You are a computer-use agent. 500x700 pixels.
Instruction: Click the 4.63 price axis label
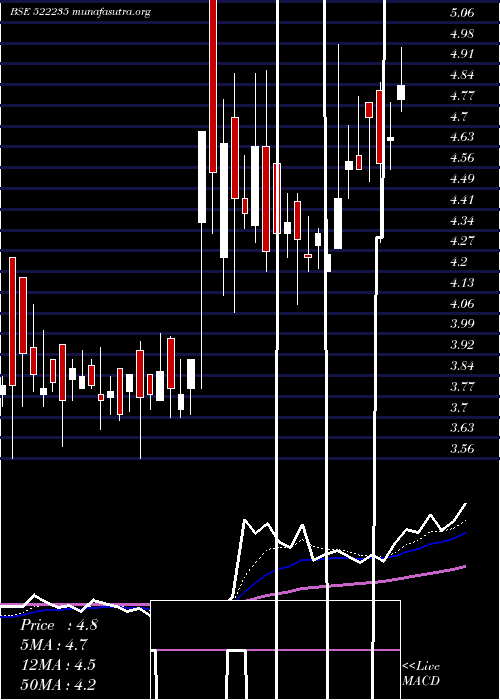point(462,137)
